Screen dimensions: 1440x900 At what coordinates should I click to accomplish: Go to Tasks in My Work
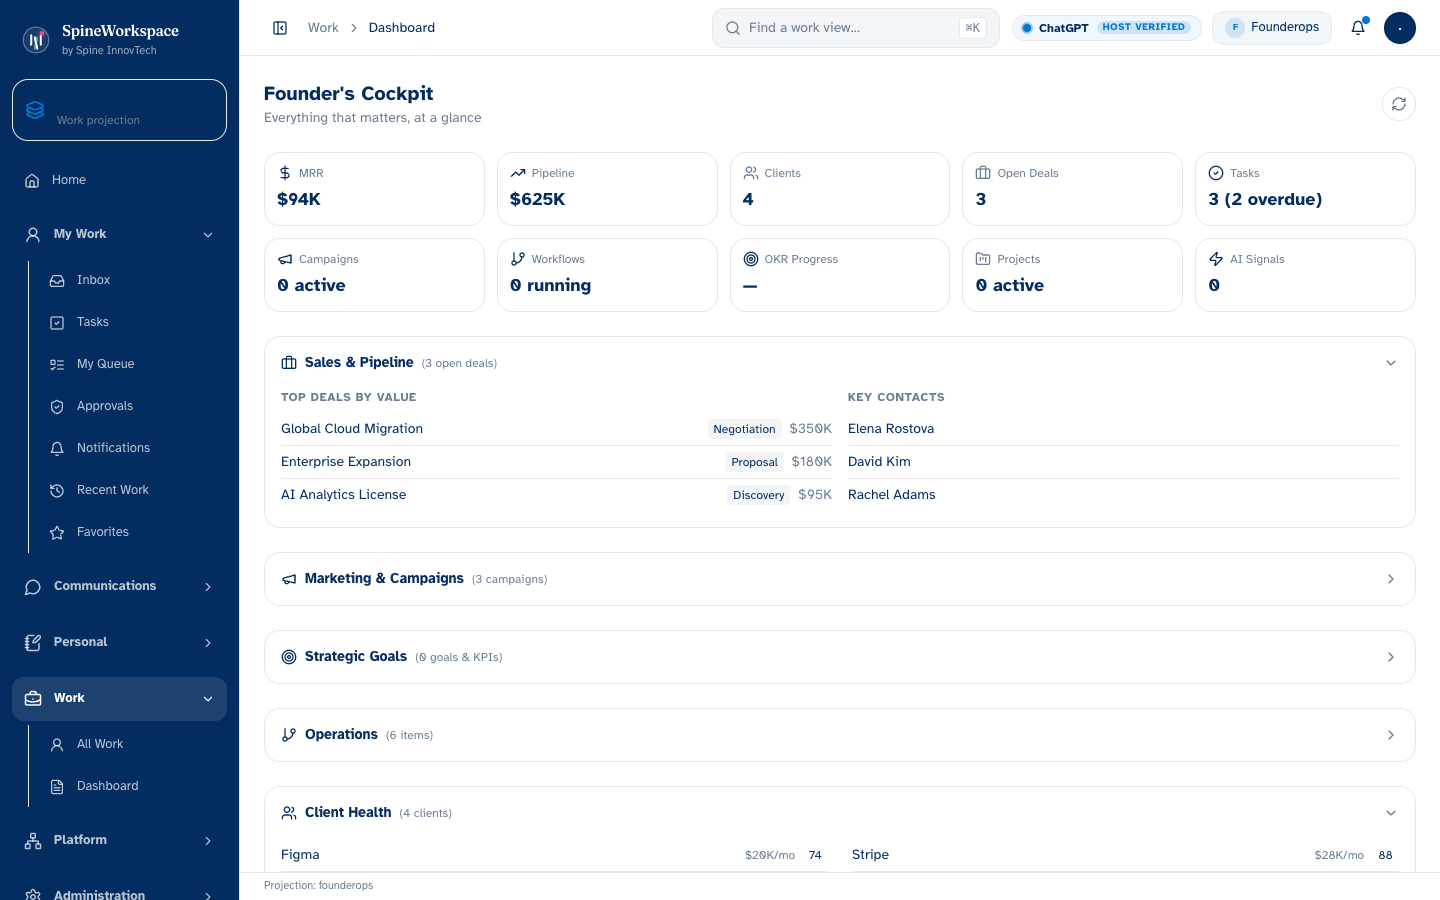131,322
